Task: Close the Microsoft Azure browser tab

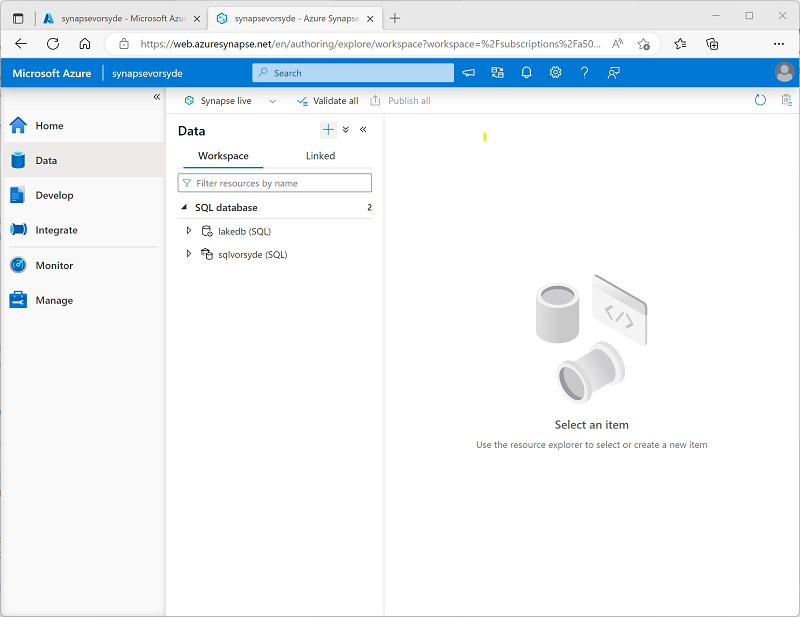Action: 197,19
